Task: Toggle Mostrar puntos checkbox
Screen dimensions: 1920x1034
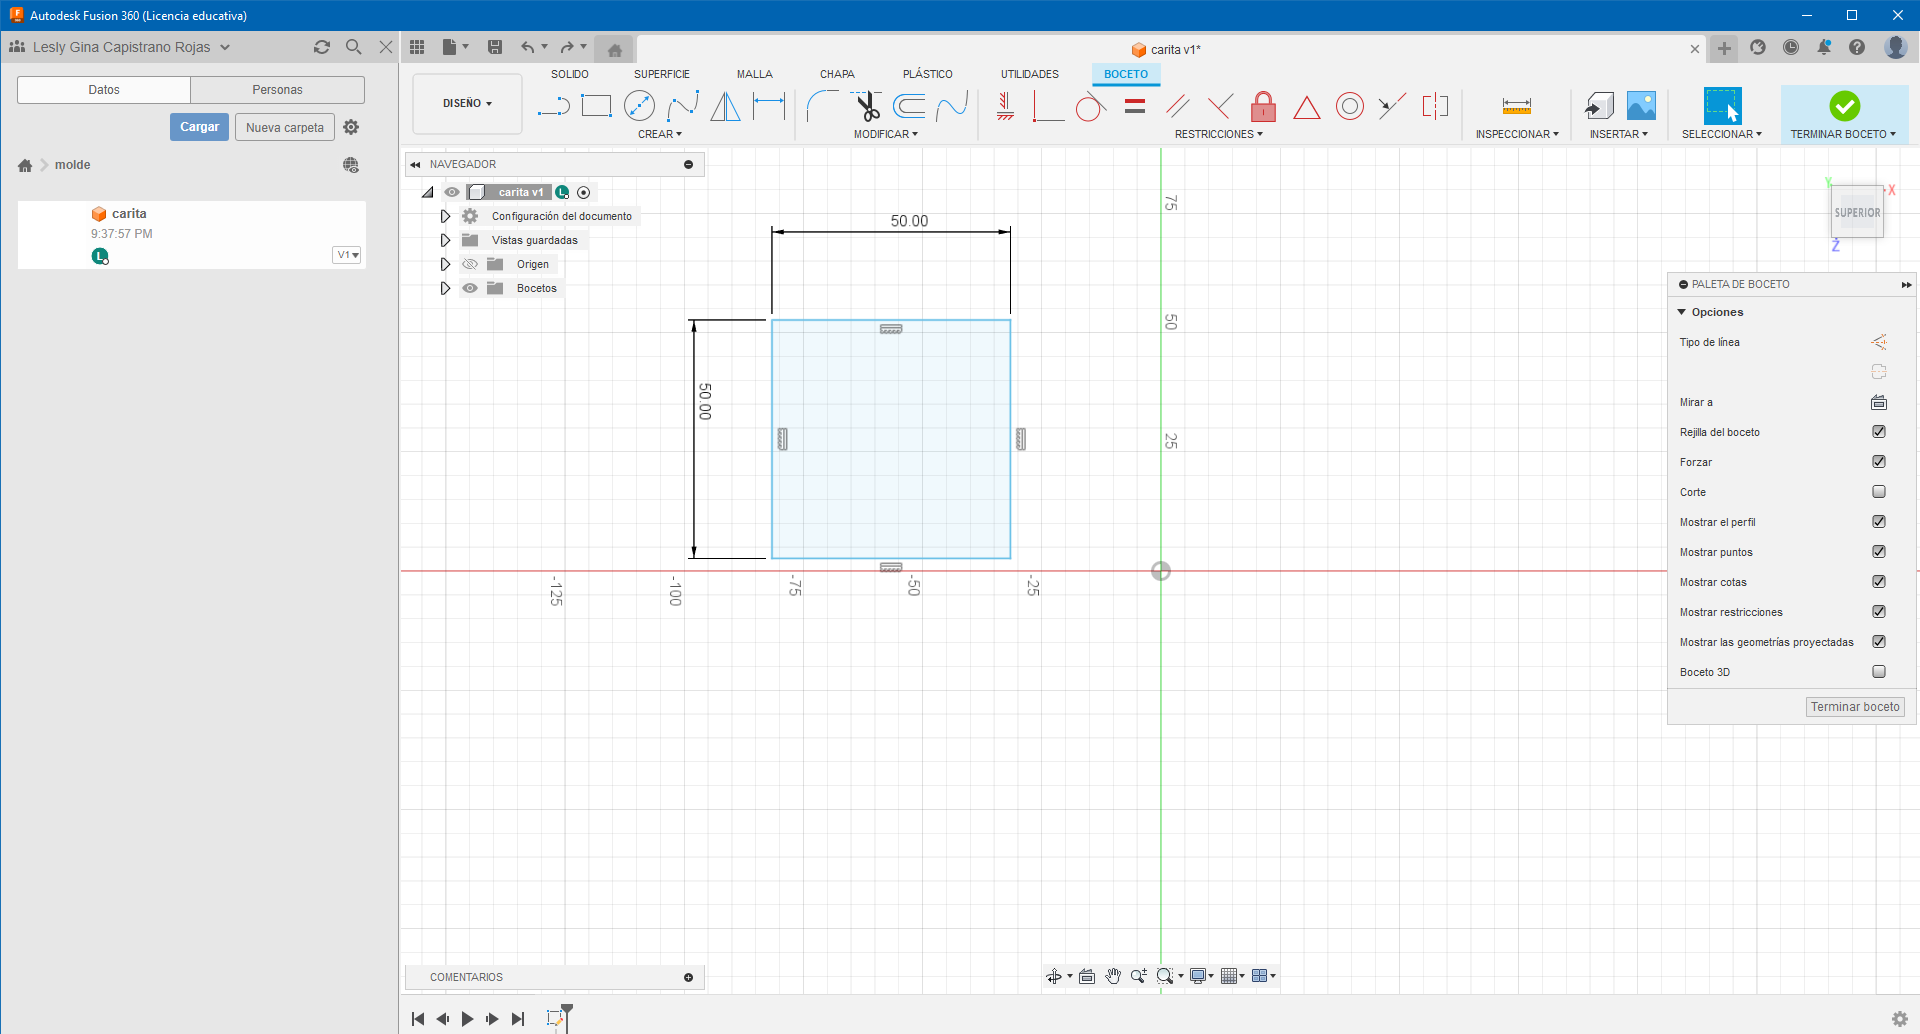Action: 1879,552
